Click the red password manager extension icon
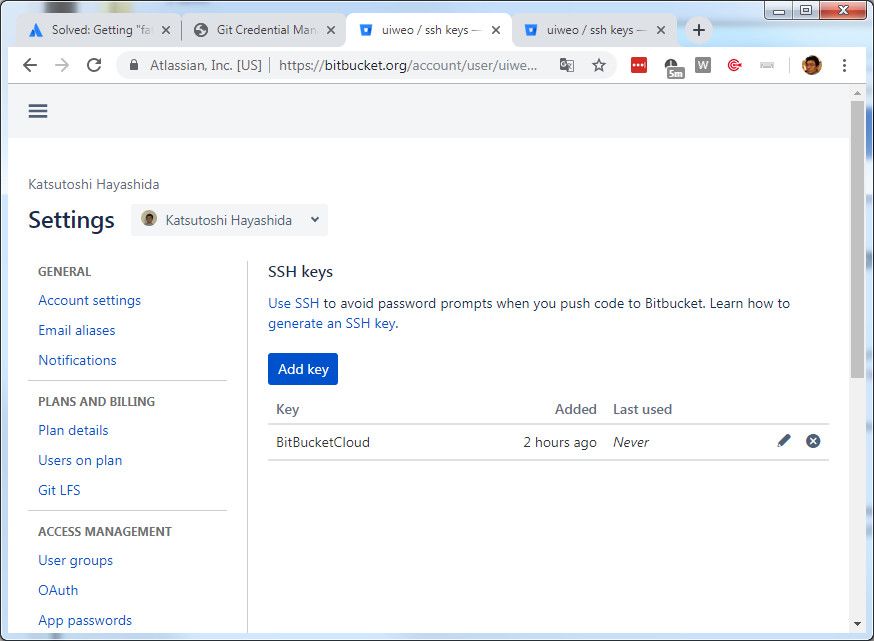The width and height of the screenshot is (874, 641). [x=639, y=65]
